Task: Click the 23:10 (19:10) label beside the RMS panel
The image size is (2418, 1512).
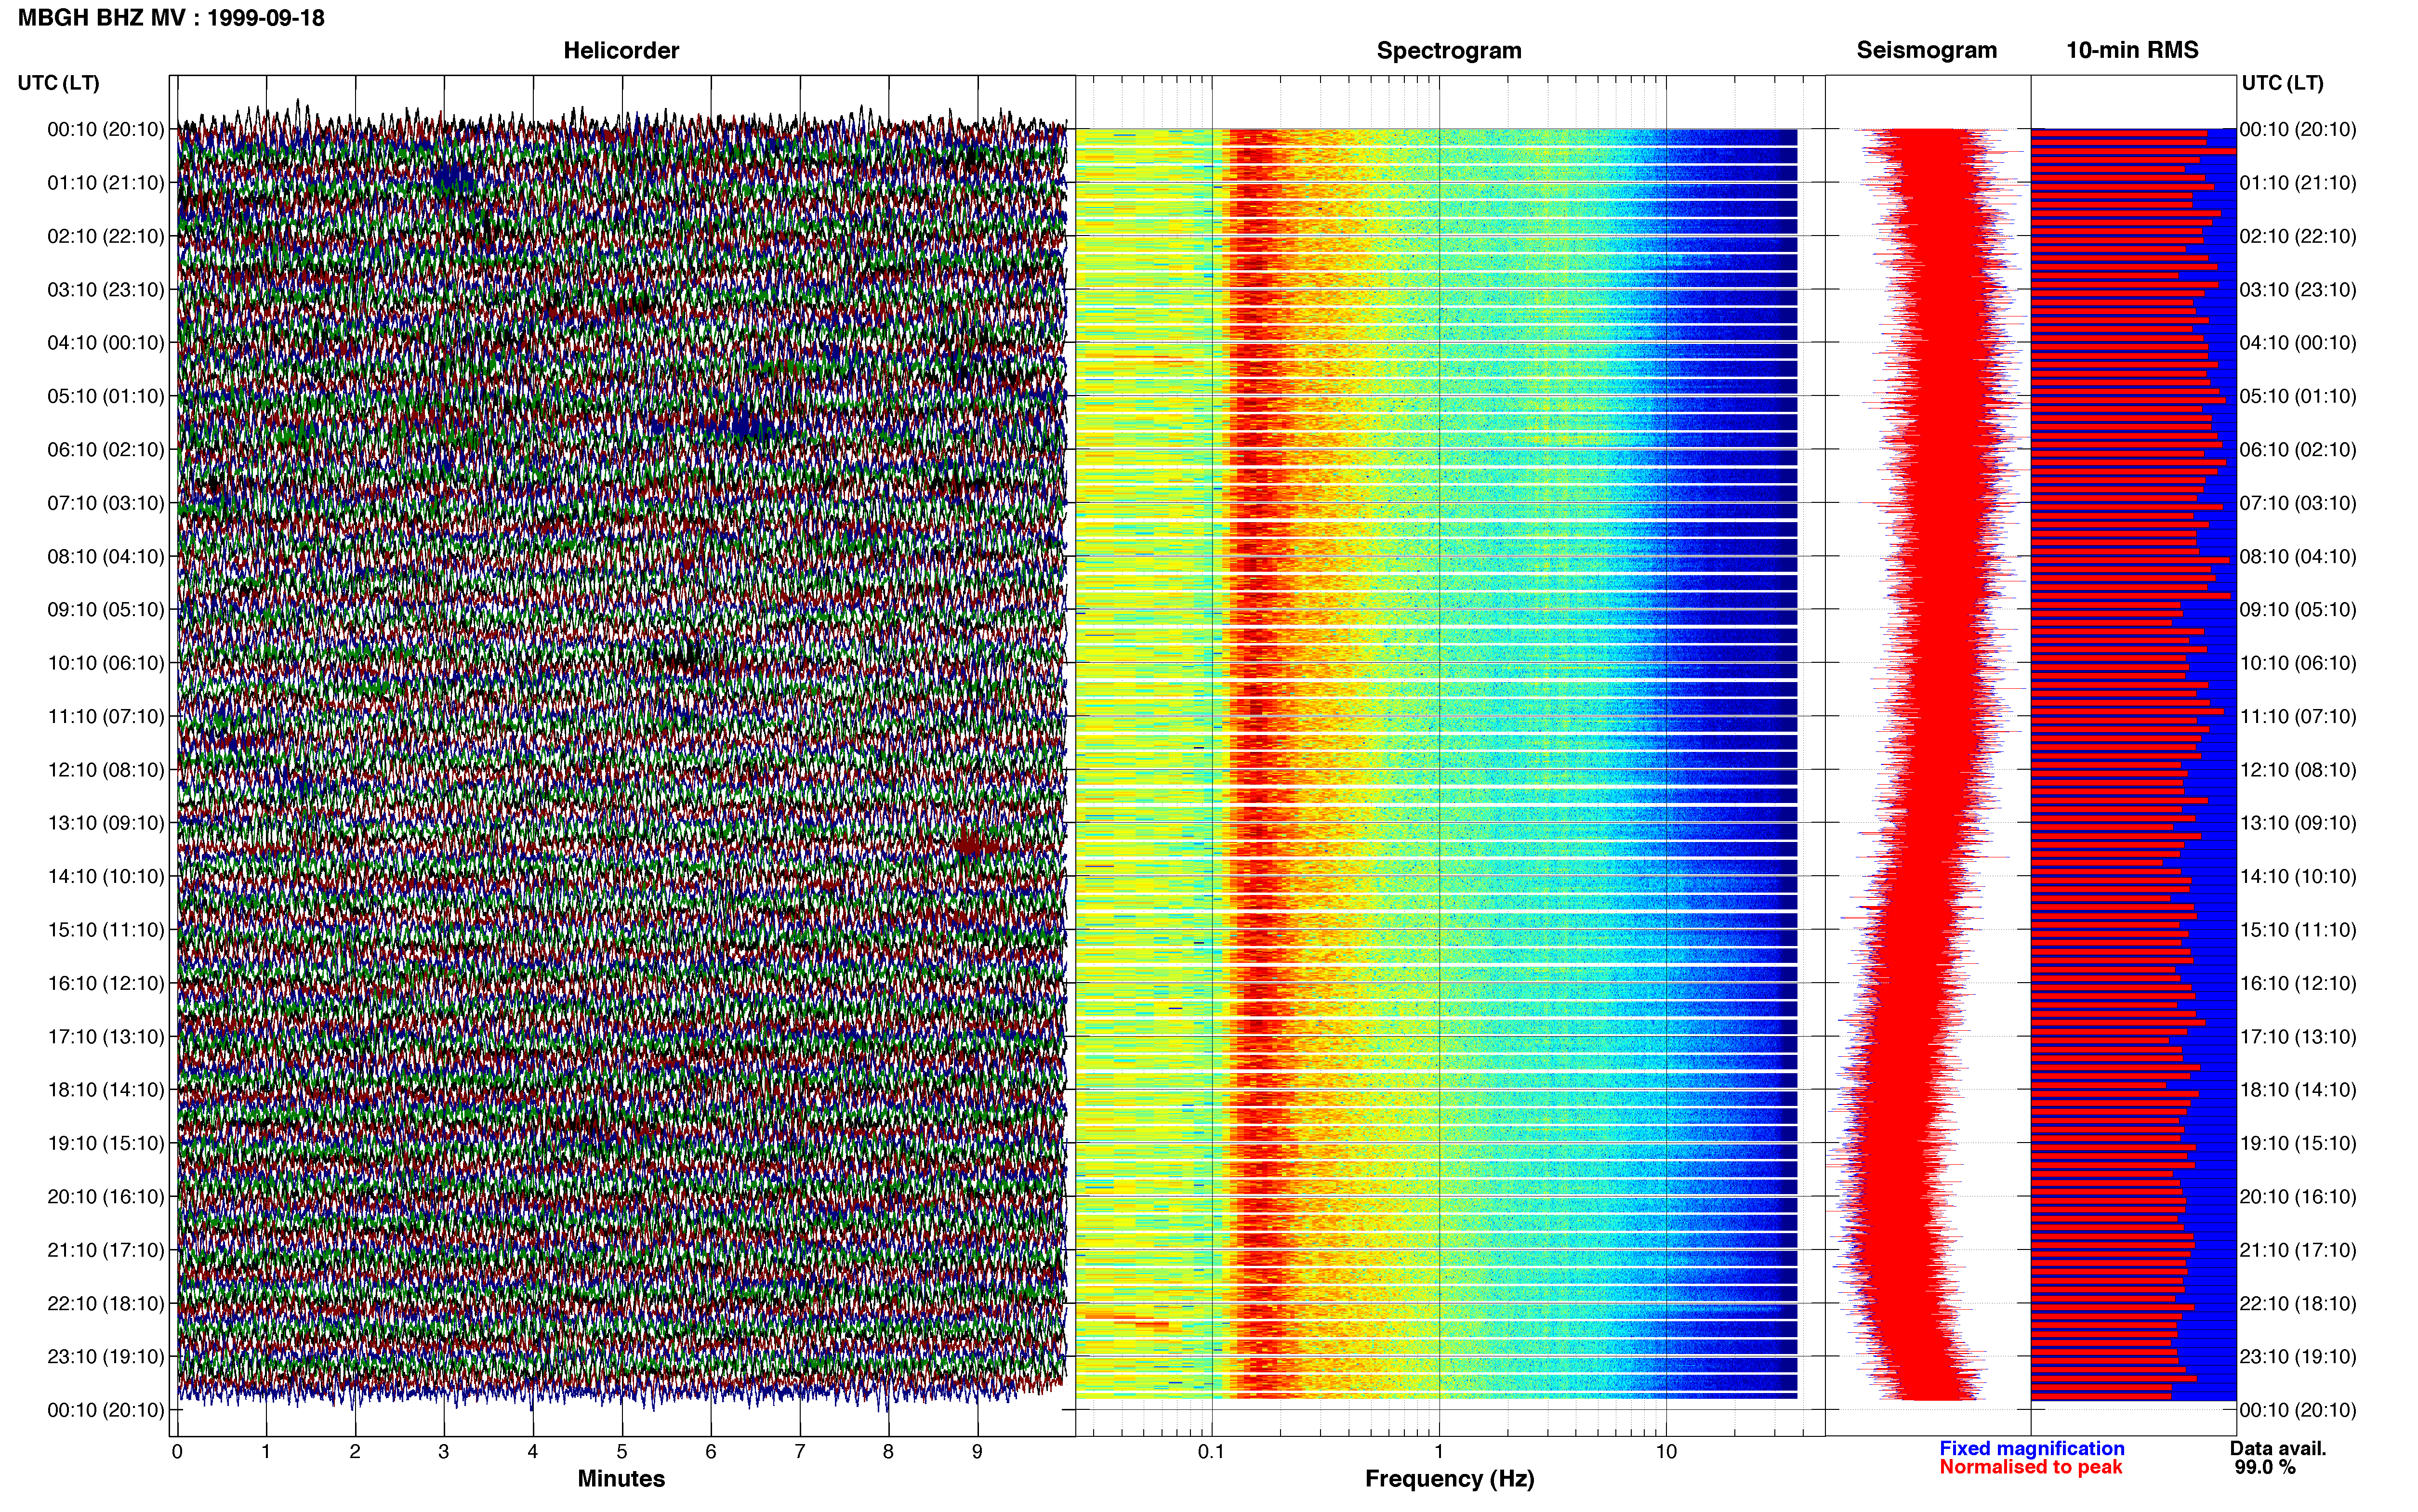Action: point(2298,1356)
